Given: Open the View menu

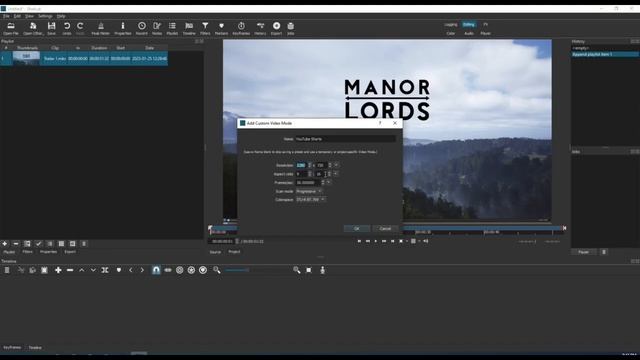Looking at the screenshot, I should point(29,16).
